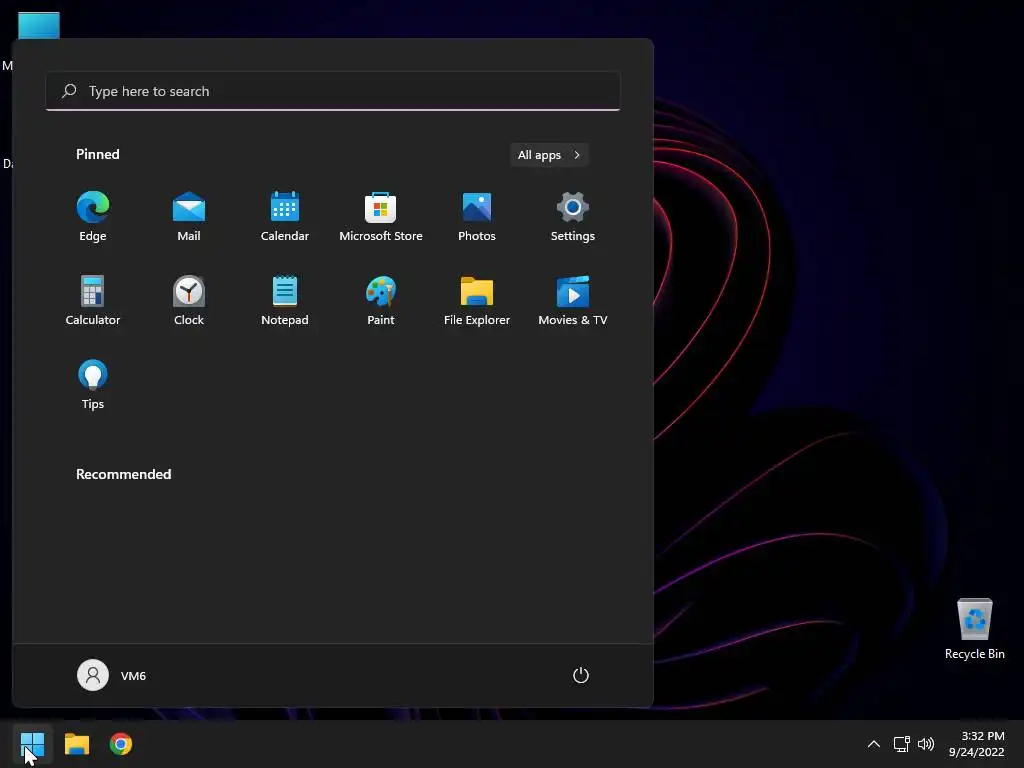The height and width of the screenshot is (768, 1024).
Task: Launch Google Chrome from the taskbar
Action: click(x=121, y=744)
